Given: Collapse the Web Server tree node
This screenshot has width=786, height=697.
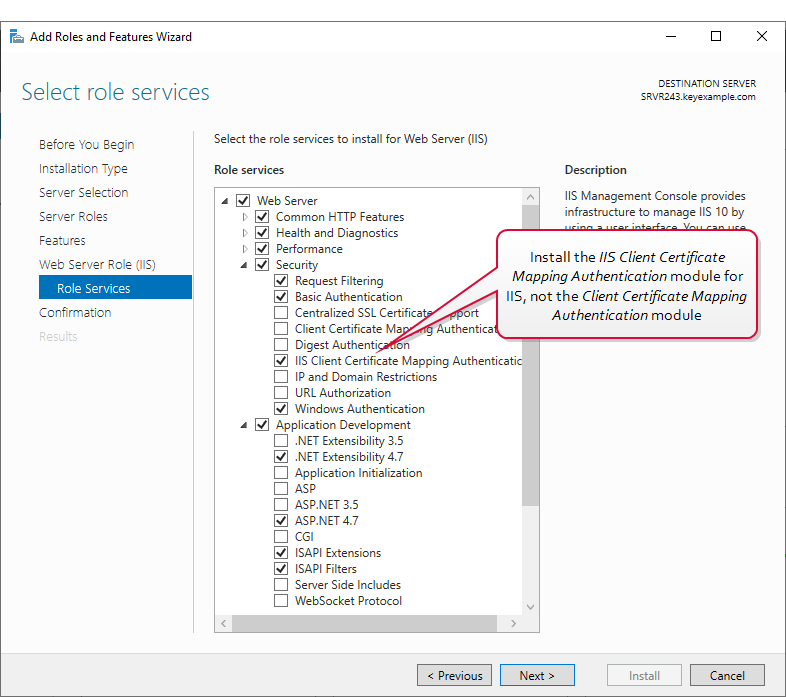Looking at the screenshot, I should tap(225, 201).
